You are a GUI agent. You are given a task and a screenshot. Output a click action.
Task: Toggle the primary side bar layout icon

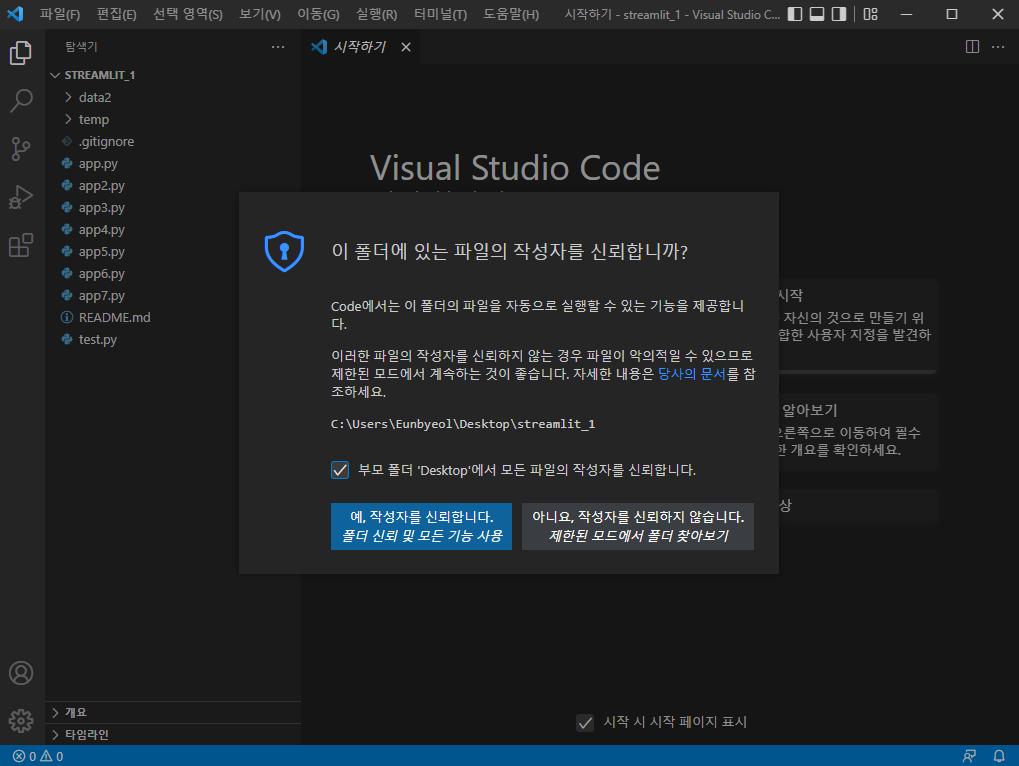point(795,14)
